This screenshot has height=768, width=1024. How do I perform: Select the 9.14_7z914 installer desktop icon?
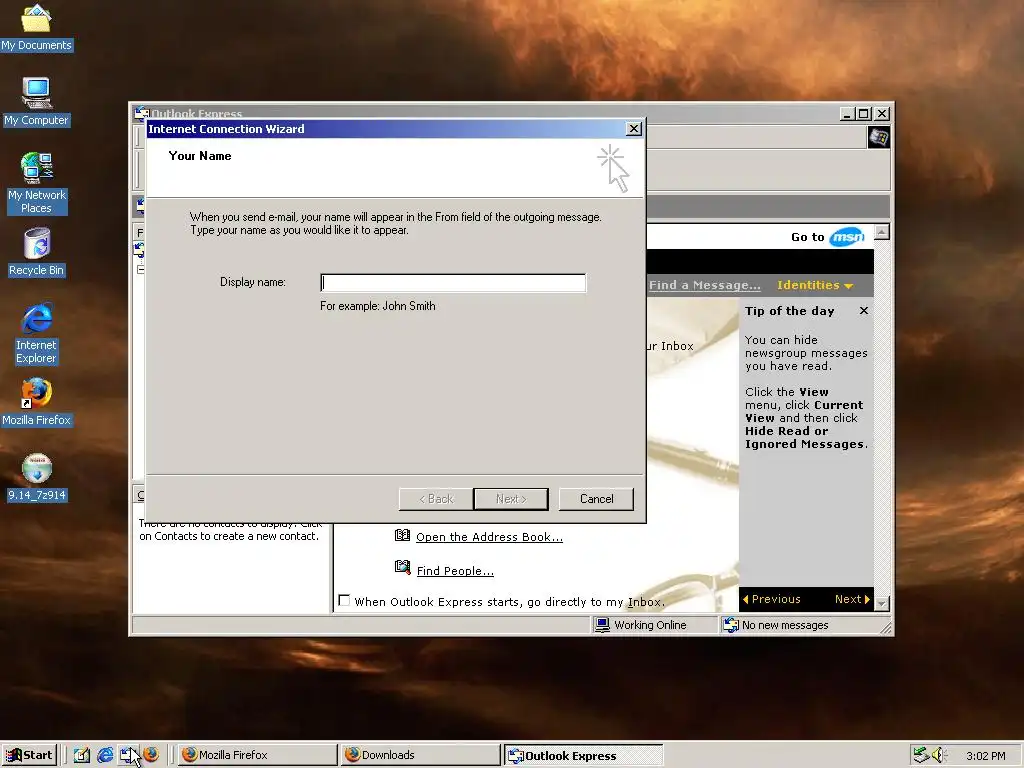click(37, 478)
